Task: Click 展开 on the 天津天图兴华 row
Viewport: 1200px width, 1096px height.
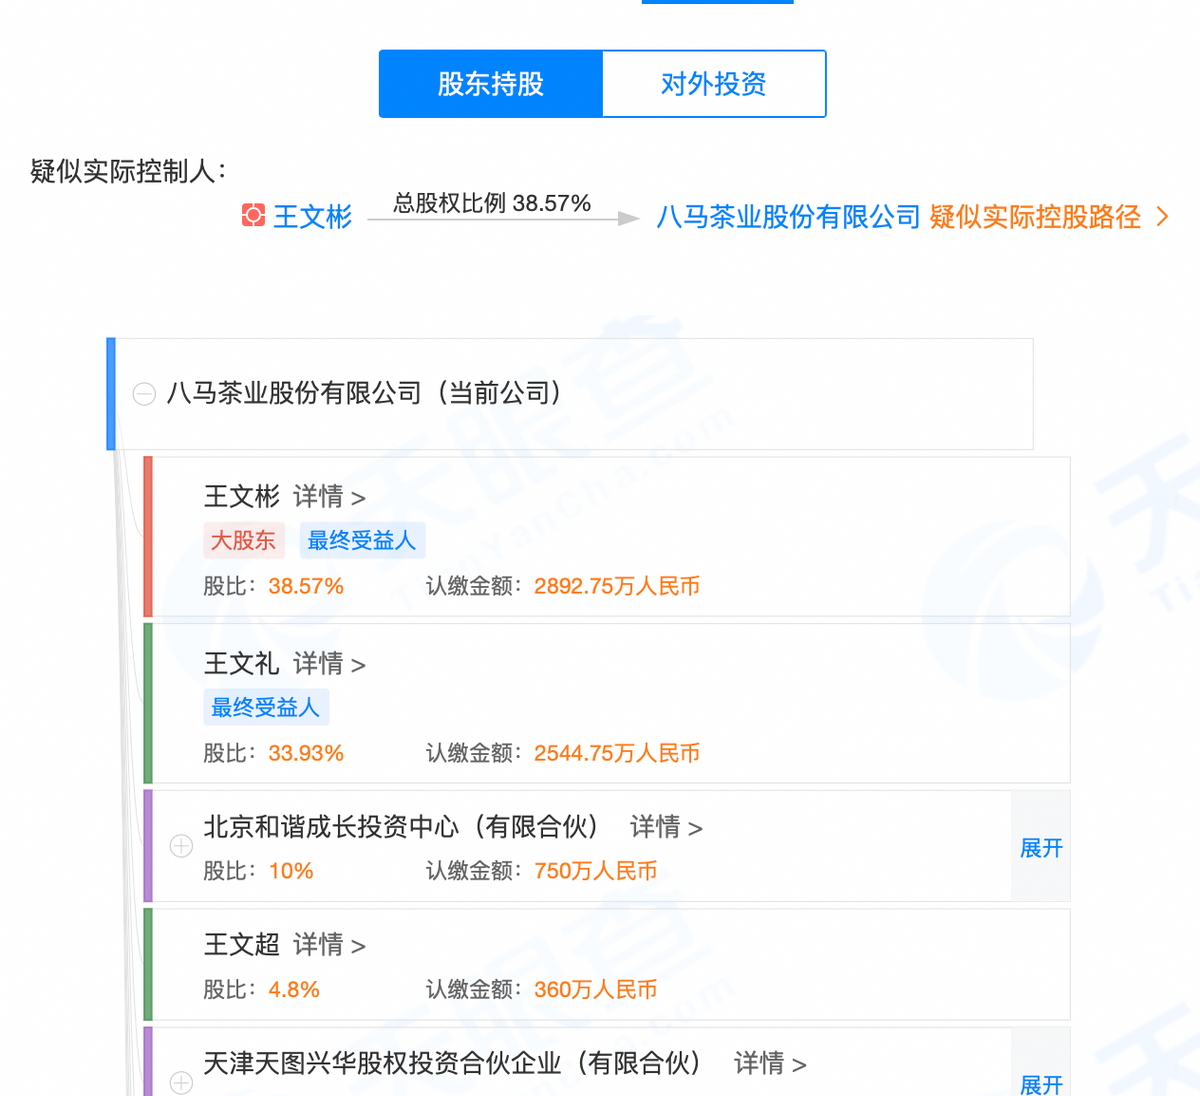Action: (1040, 1084)
